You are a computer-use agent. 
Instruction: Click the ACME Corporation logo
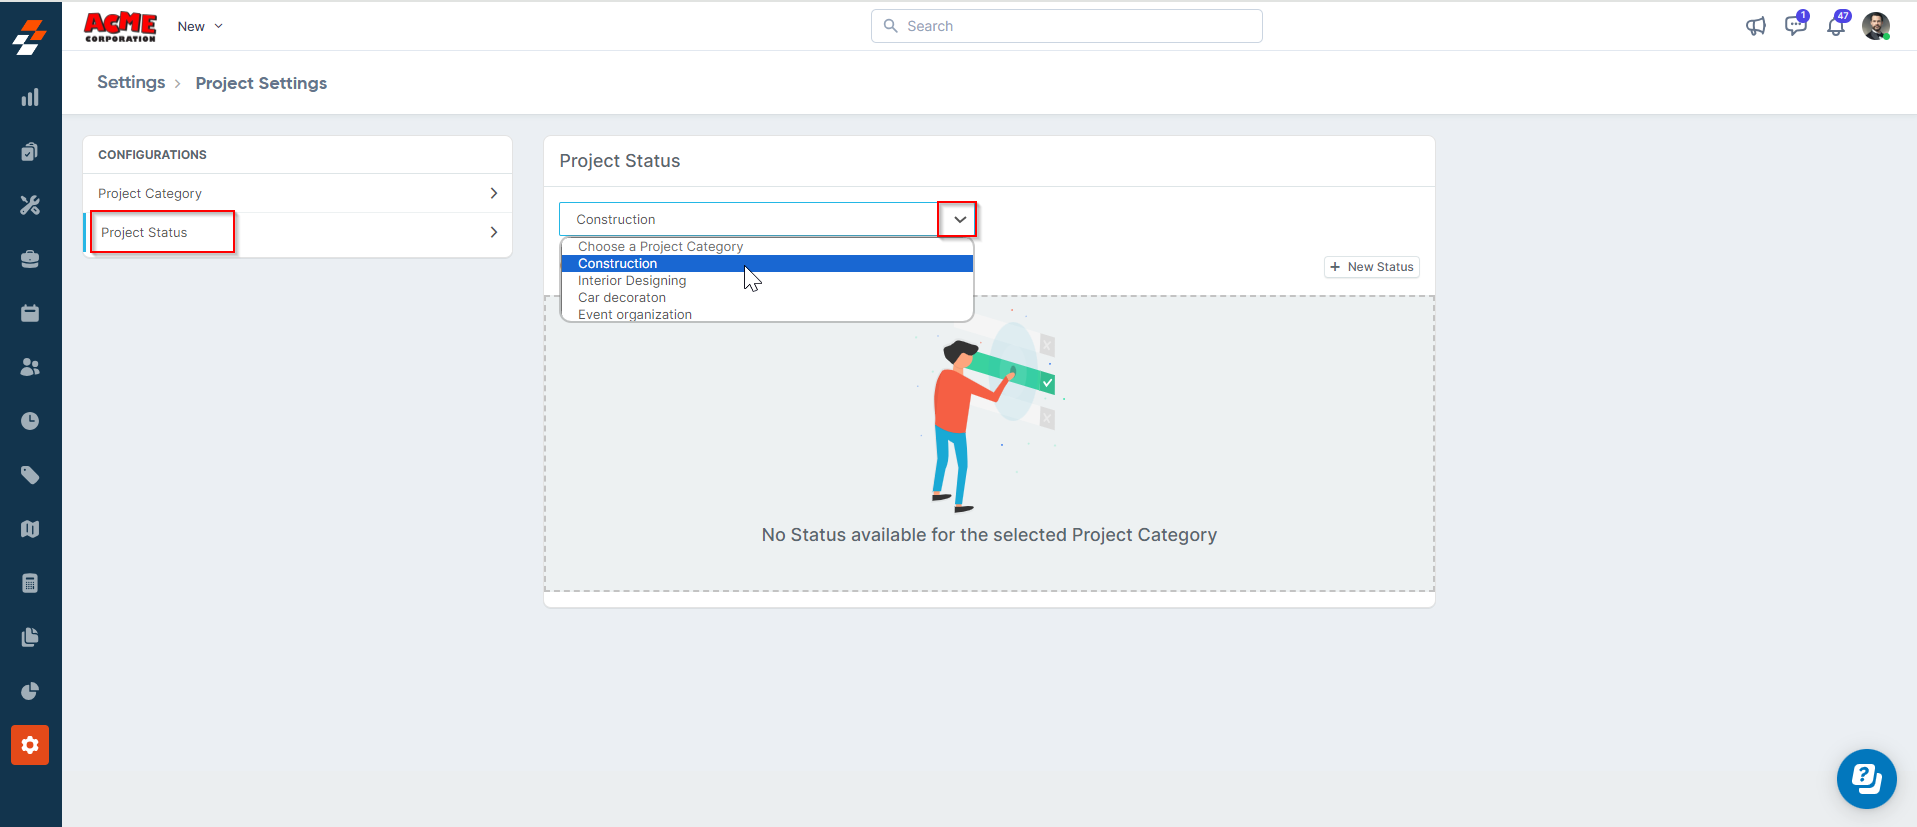point(120,26)
